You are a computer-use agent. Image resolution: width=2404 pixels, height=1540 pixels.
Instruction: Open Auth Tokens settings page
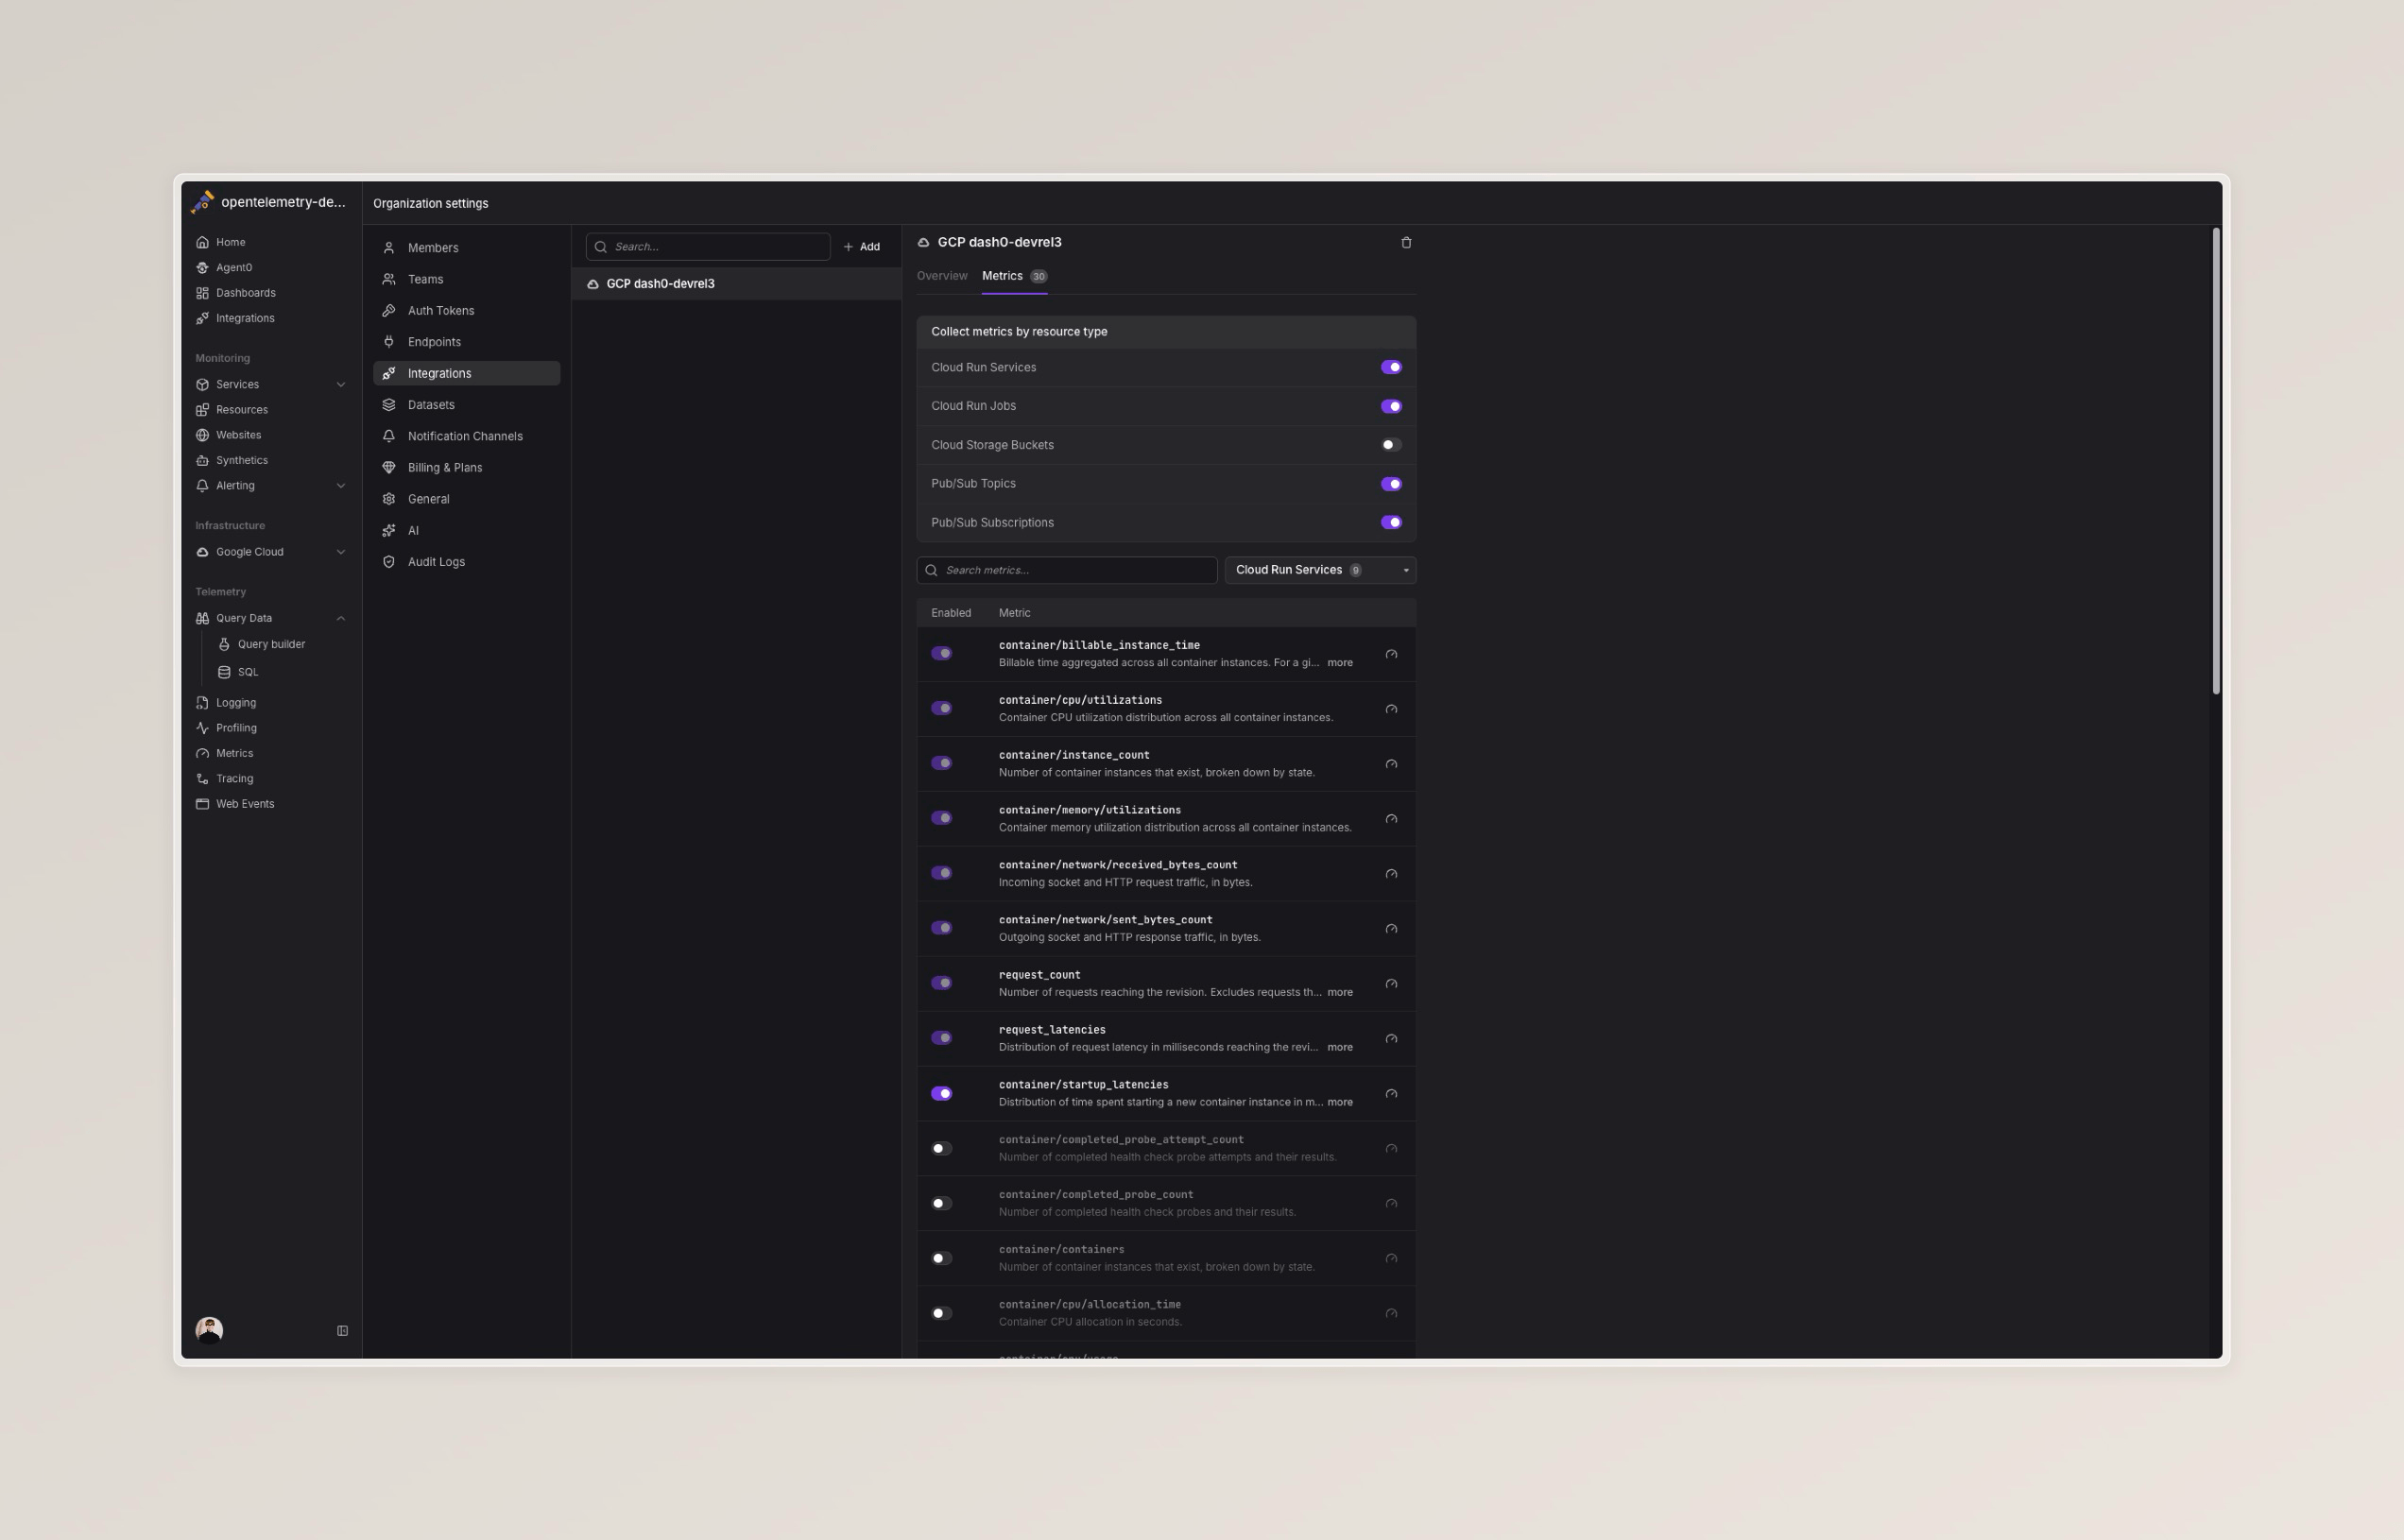[466, 311]
